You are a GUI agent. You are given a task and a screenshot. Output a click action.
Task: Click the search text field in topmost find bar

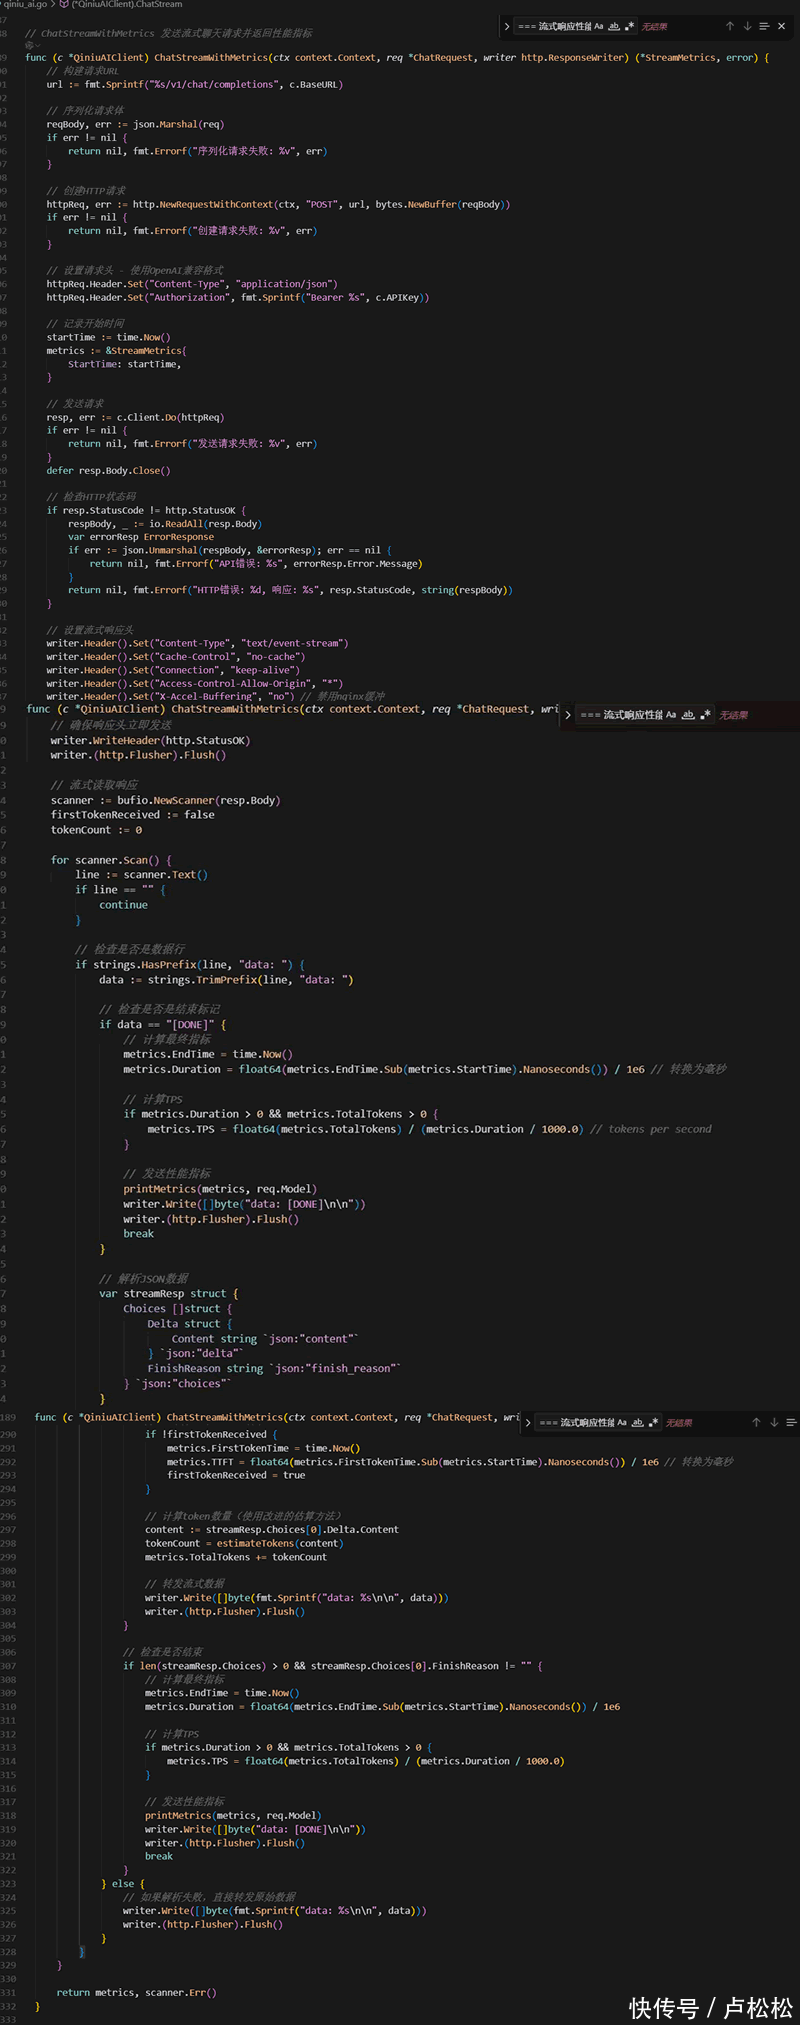pyautogui.click(x=553, y=26)
